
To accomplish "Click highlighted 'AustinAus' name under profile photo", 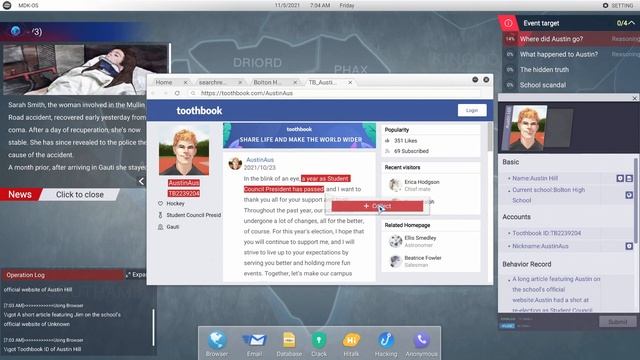I will [184, 183].
